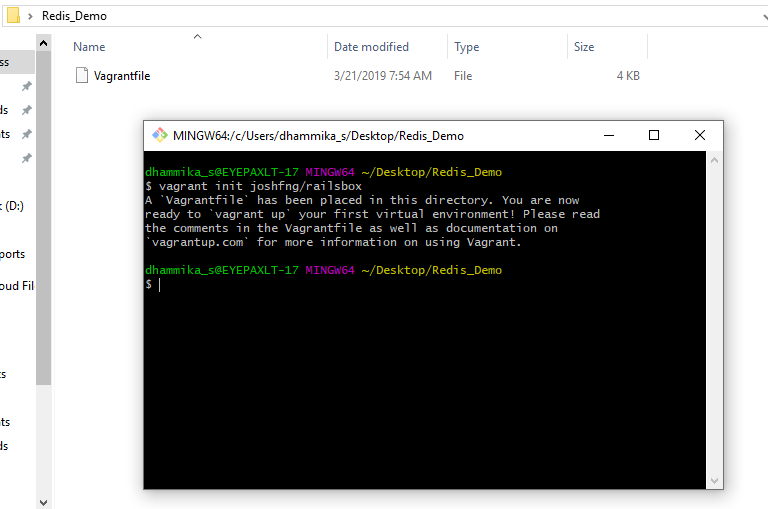Minimize the MINGW64 terminal window
Image resolution: width=768 pixels, height=509 pixels.
point(609,135)
